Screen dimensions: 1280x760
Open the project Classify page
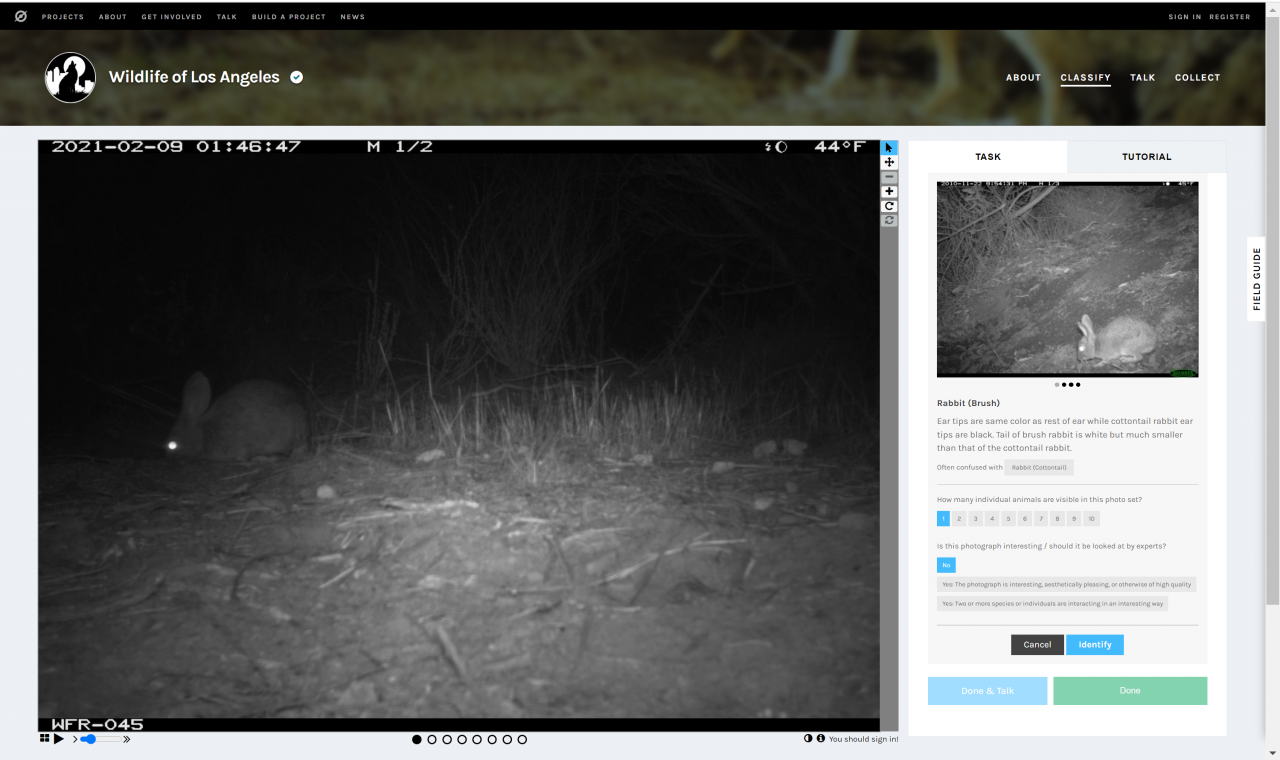pyautogui.click(x=1086, y=77)
